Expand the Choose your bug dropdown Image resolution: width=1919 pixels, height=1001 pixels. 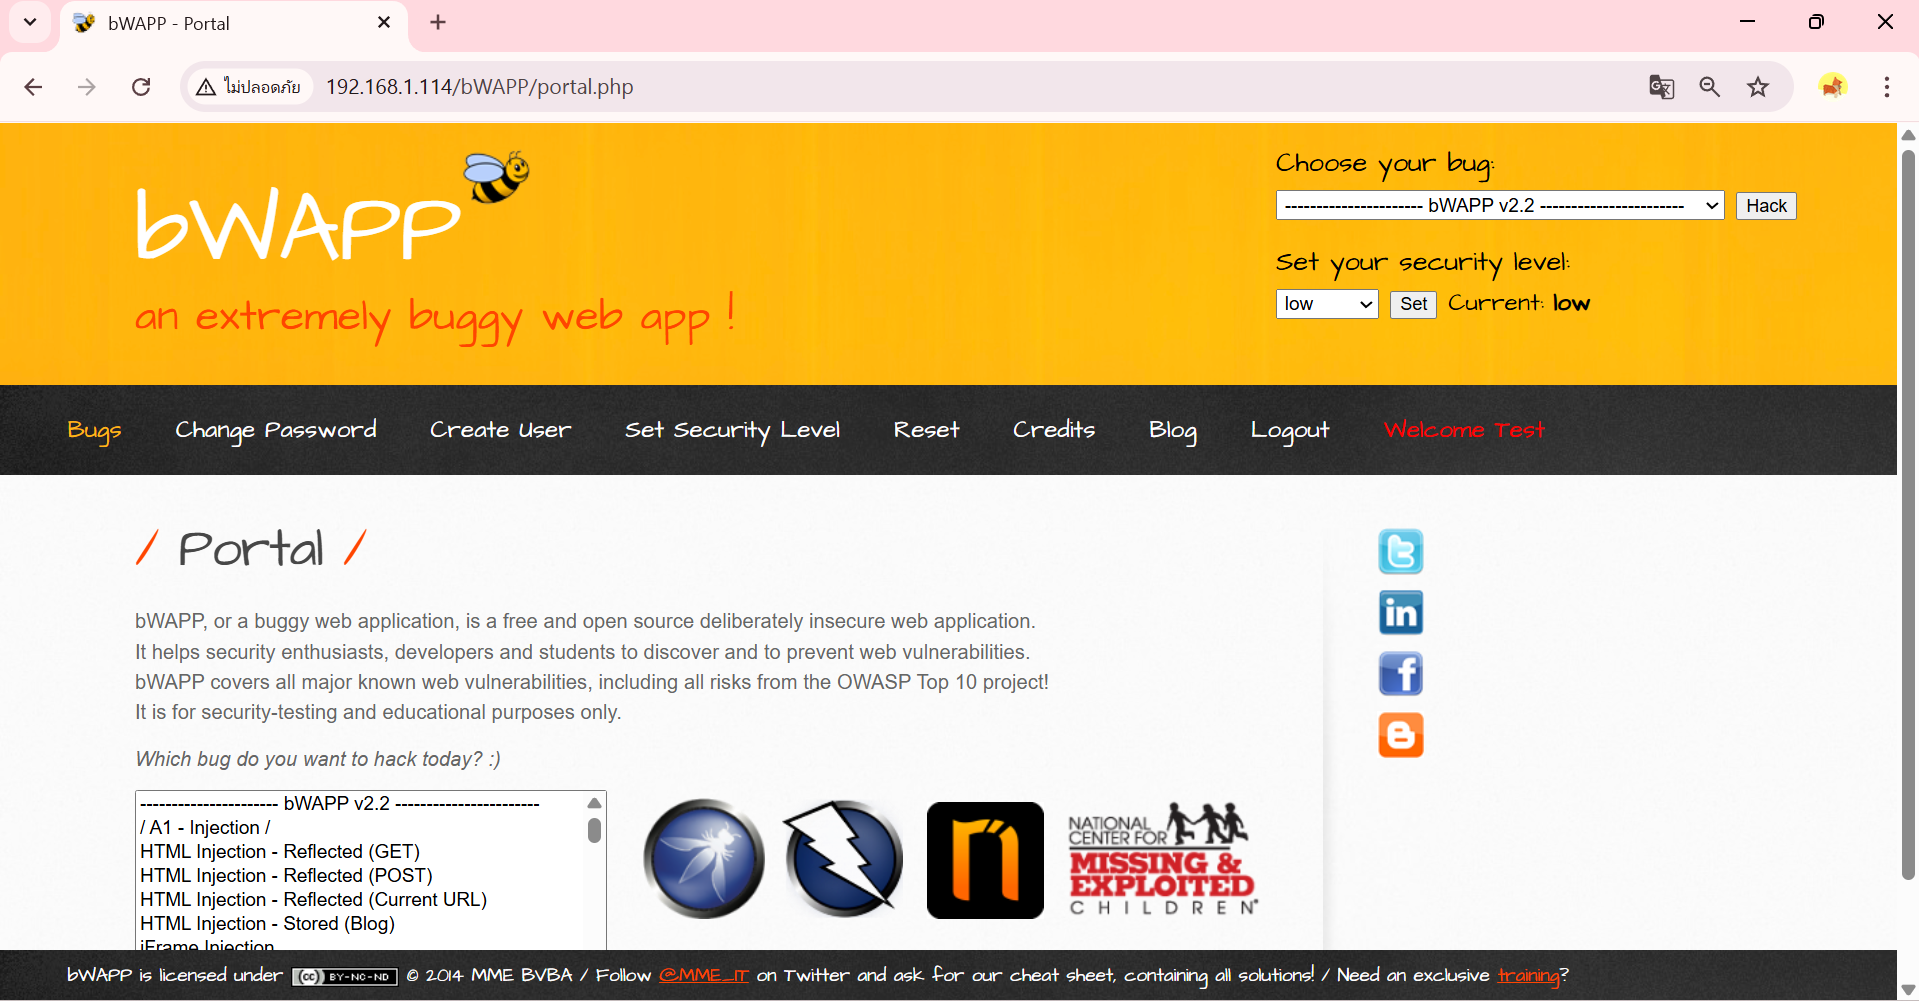tap(1499, 206)
